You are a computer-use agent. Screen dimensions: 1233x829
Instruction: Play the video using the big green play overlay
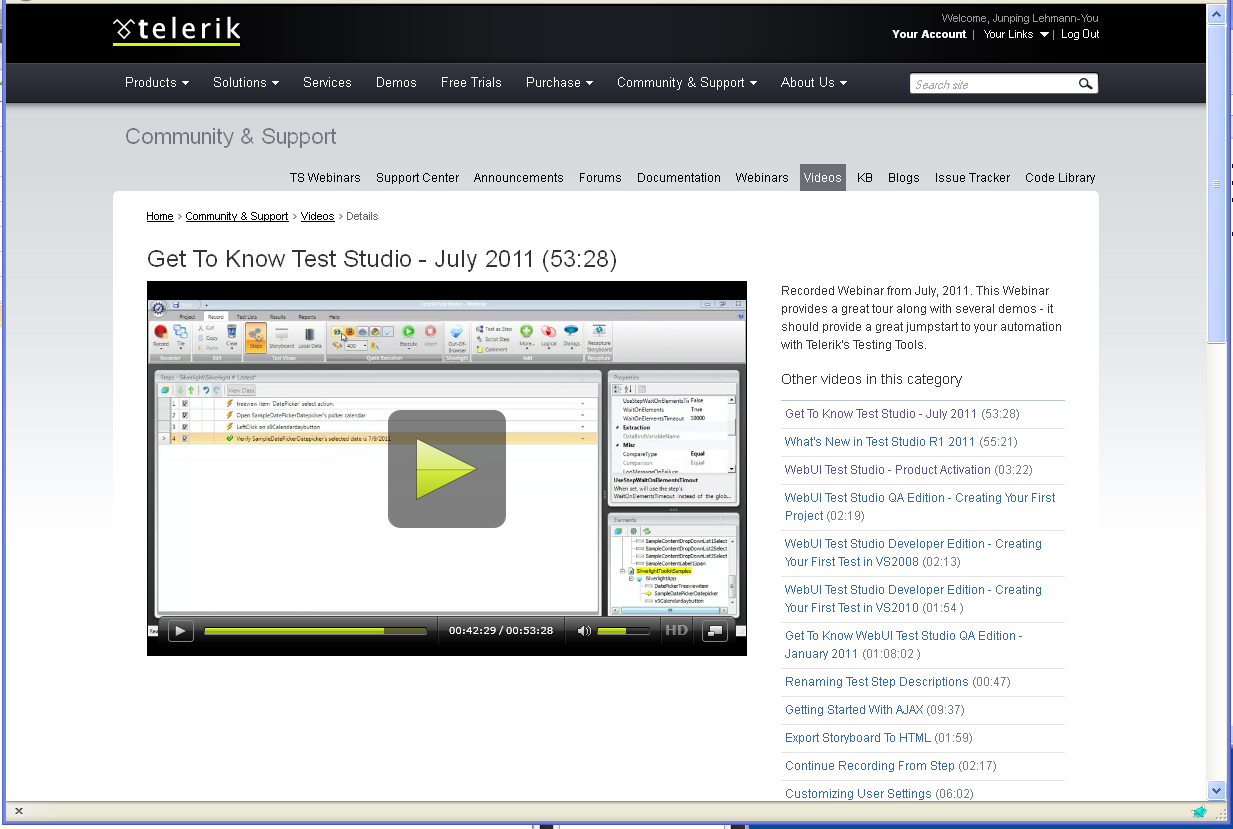(x=447, y=468)
